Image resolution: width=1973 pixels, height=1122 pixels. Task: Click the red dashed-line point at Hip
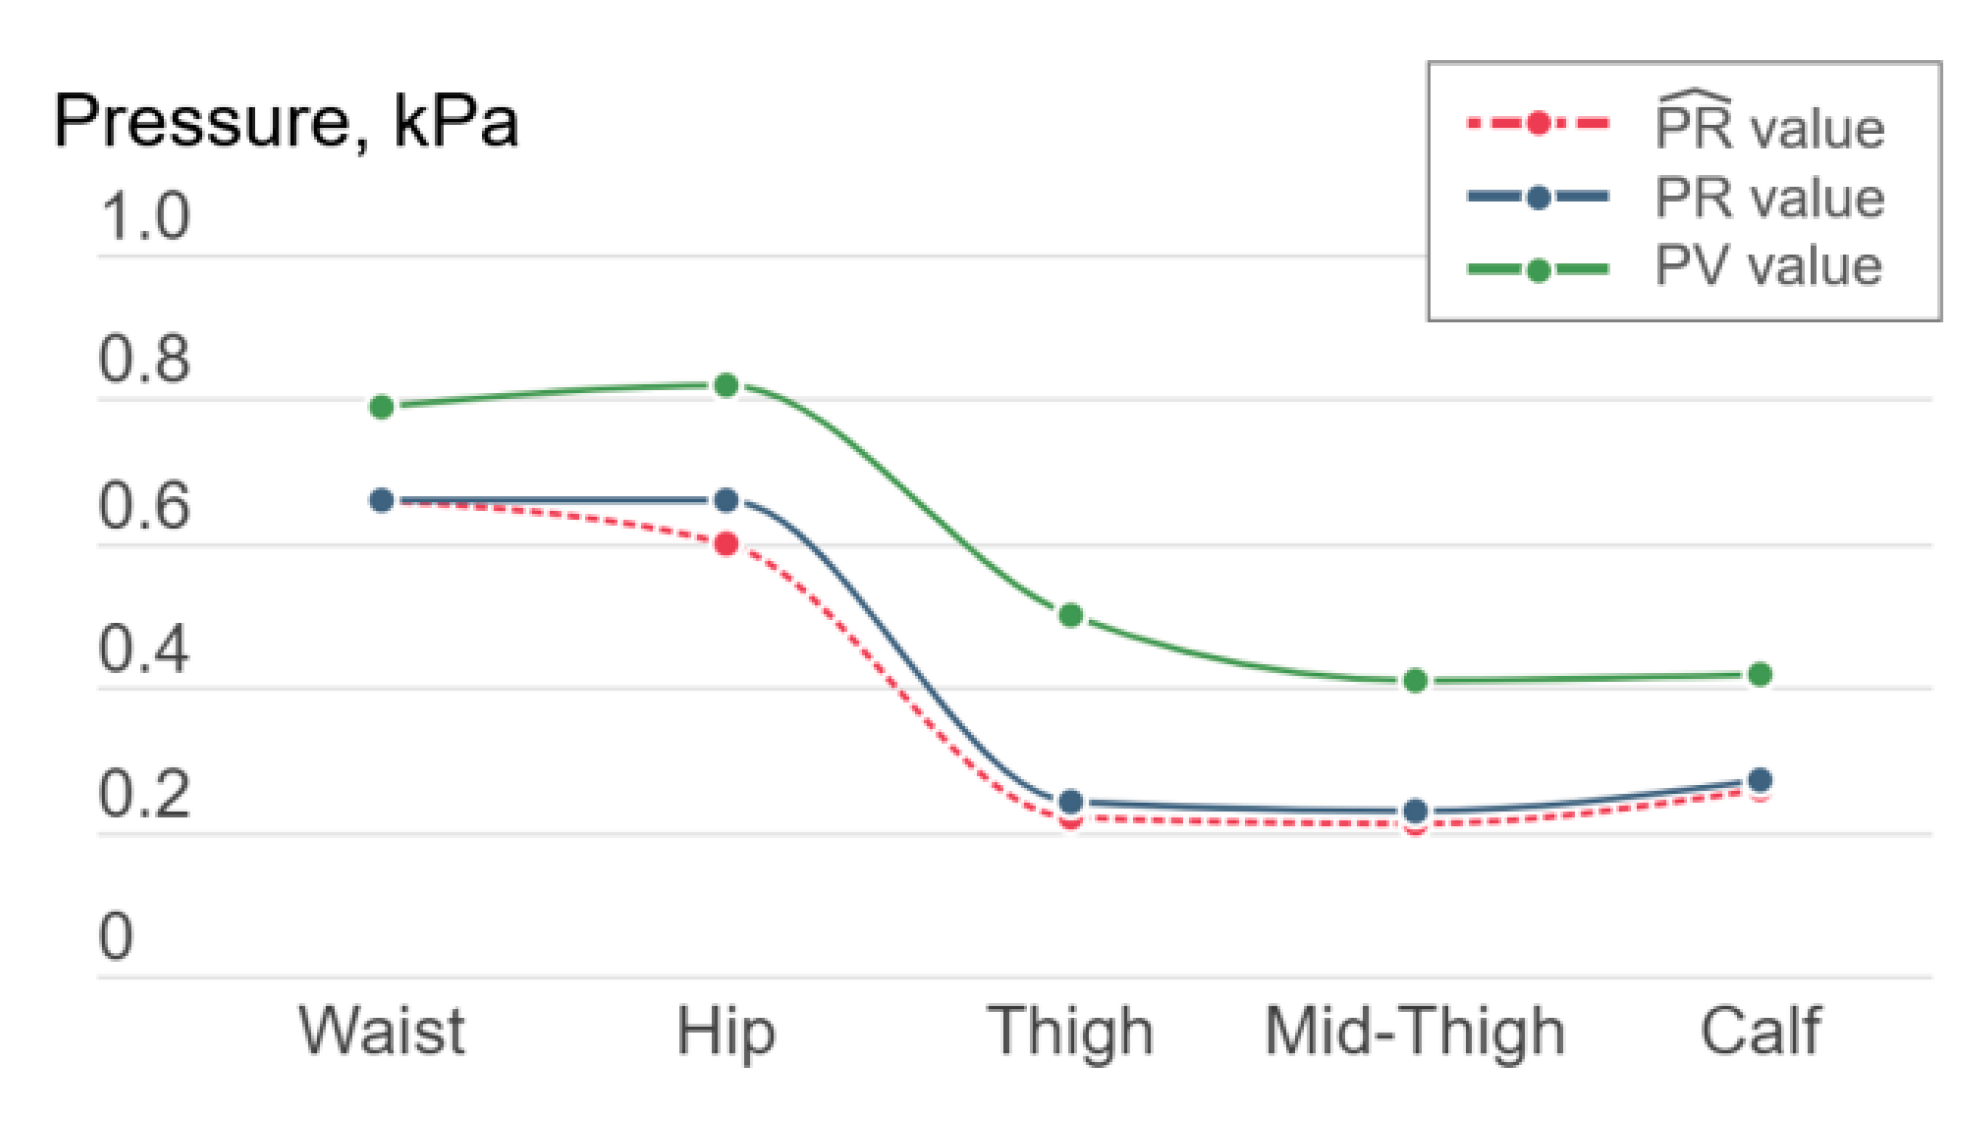(727, 544)
